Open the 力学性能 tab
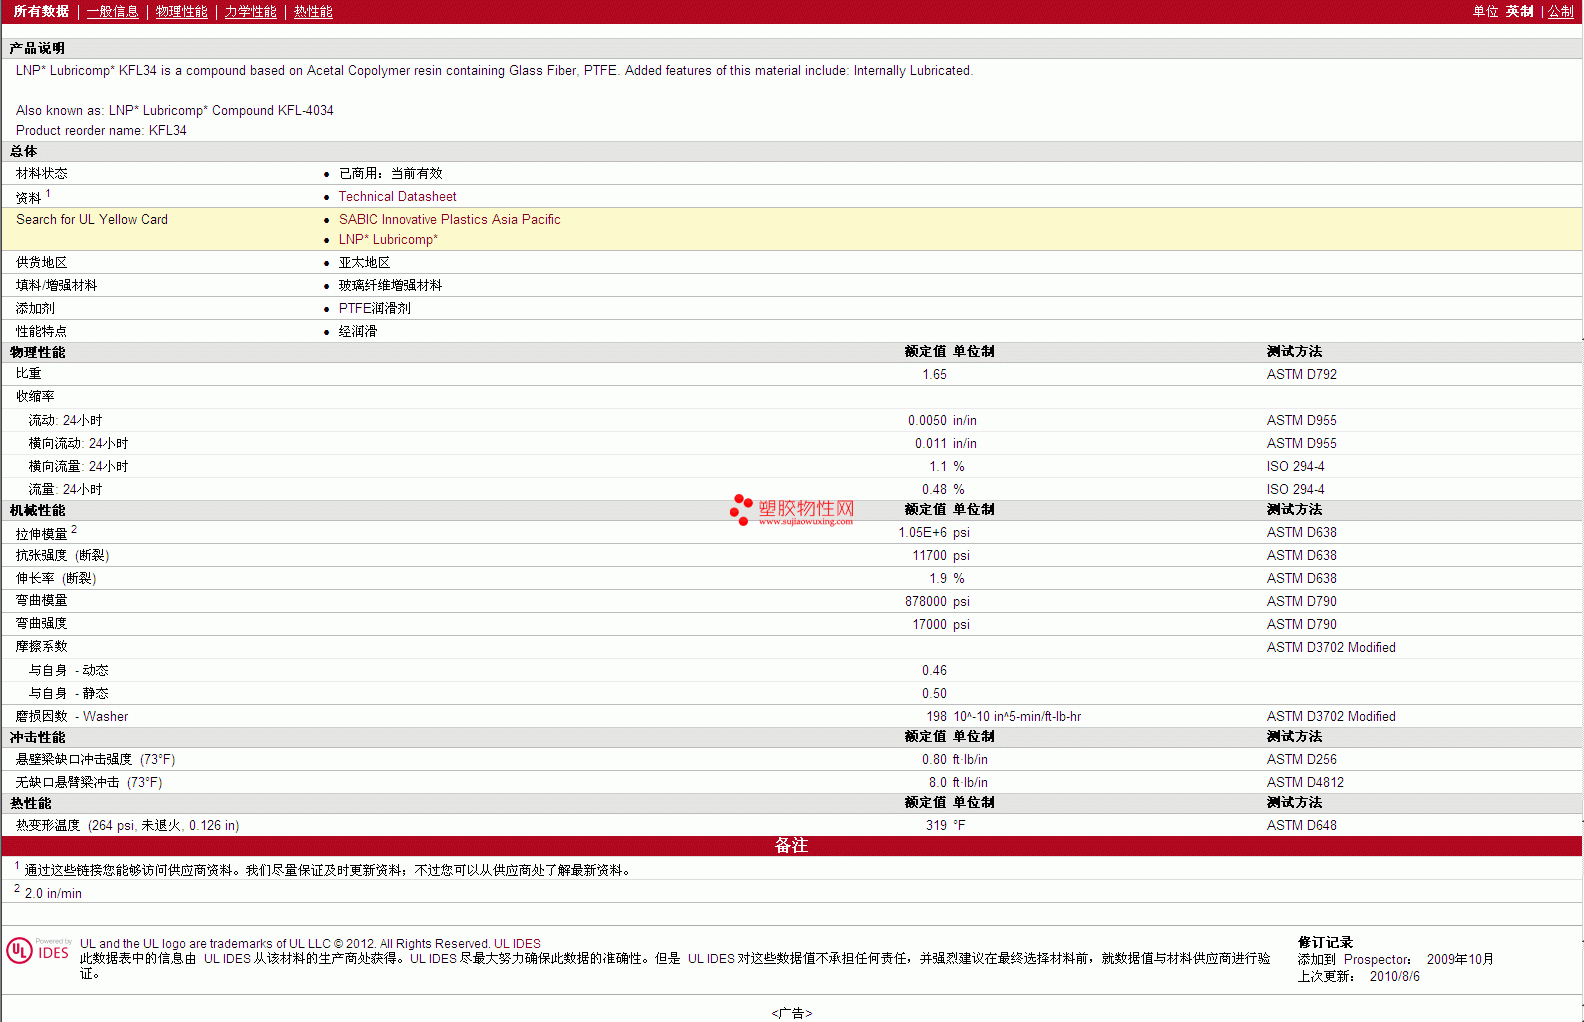The height and width of the screenshot is (1022, 1584). 250,12
